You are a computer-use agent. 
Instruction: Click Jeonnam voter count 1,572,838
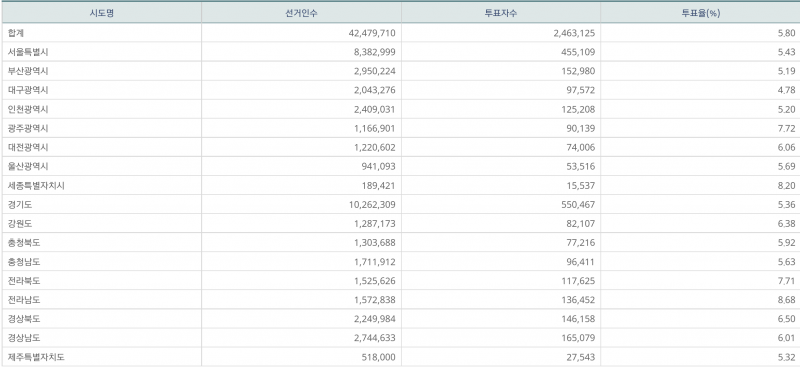(374, 300)
